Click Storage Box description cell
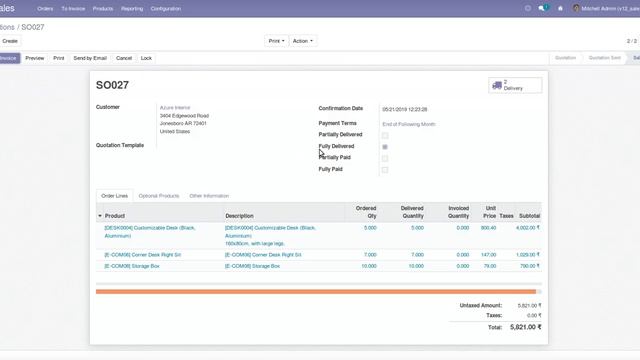Viewport: 640px width, 360px height. (252, 266)
